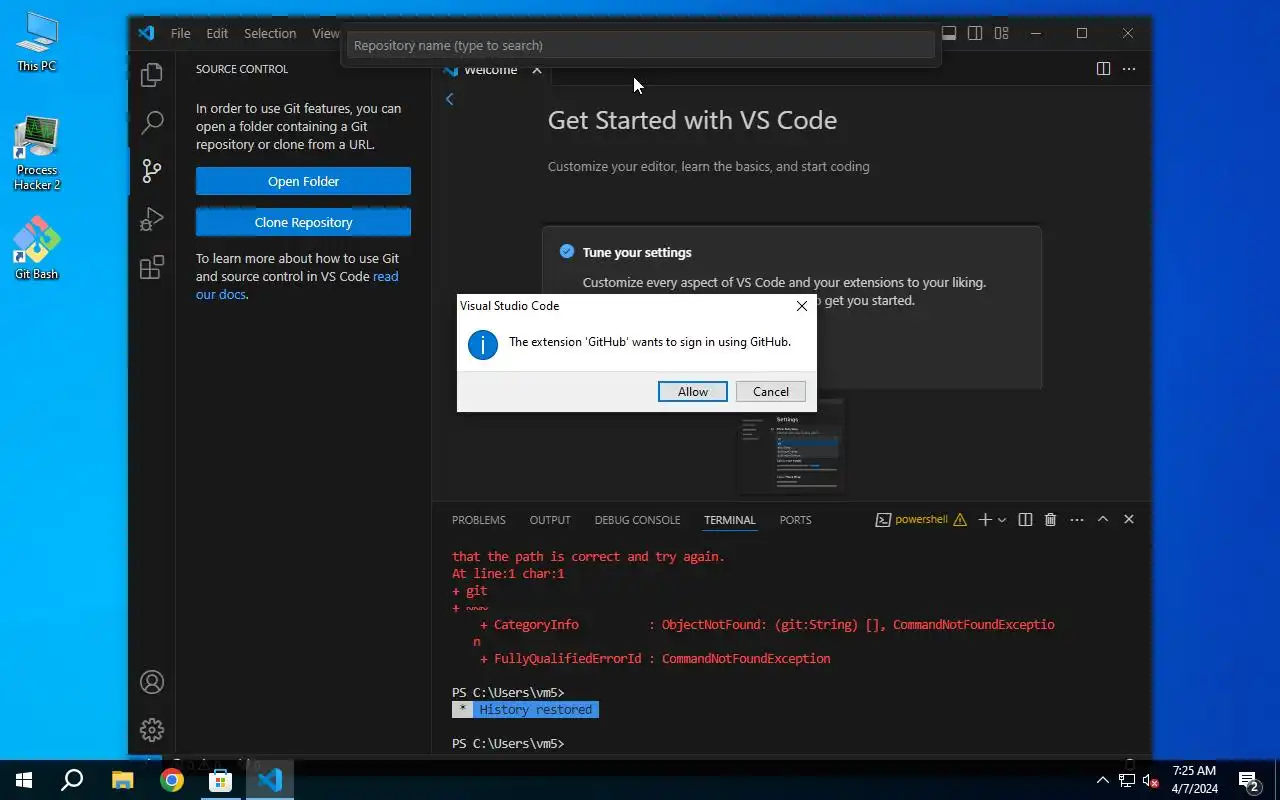Image resolution: width=1280 pixels, height=800 pixels.
Task: Click the Clone Repository button
Action: (303, 222)
